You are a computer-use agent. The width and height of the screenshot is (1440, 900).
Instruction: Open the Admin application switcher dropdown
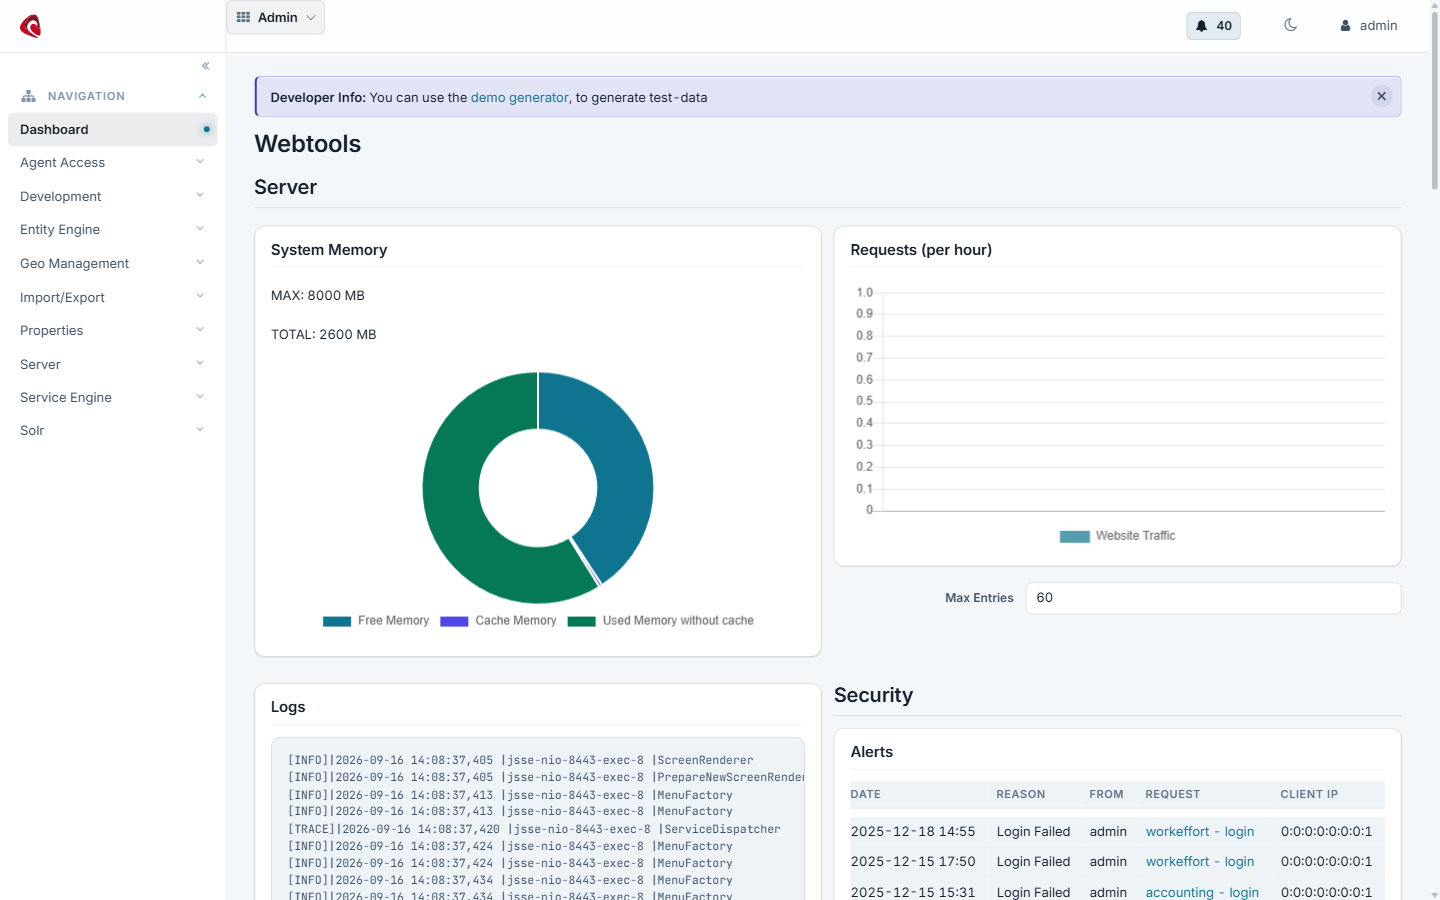276,17
